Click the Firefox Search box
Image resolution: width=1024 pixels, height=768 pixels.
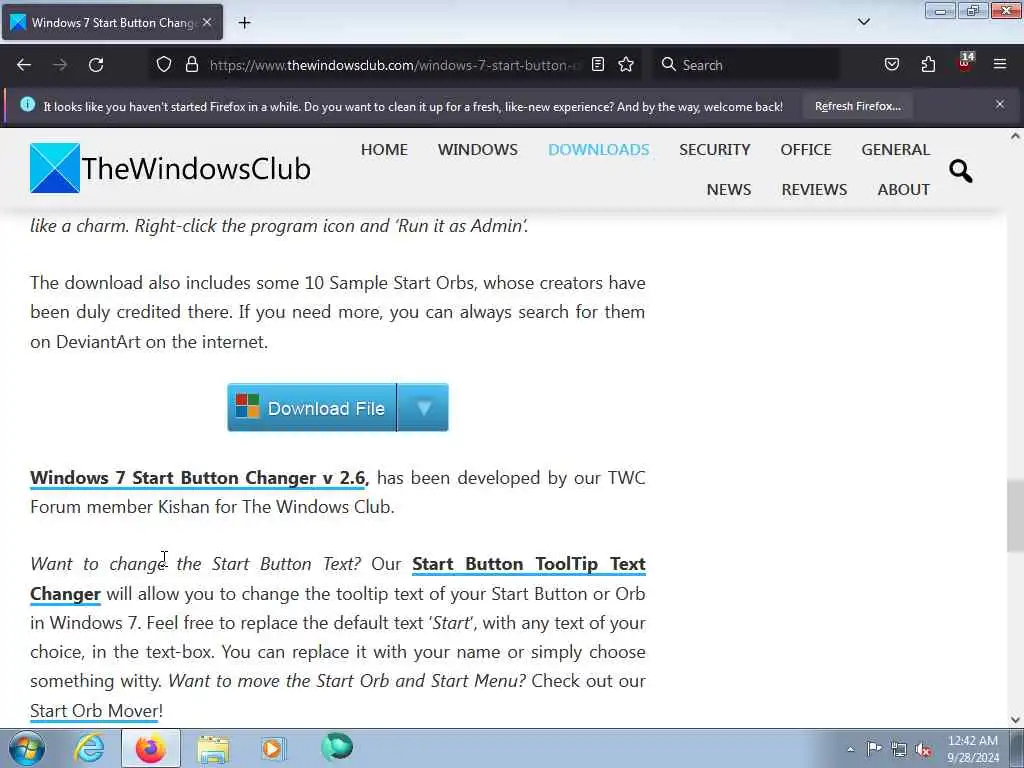click(746, 65)
